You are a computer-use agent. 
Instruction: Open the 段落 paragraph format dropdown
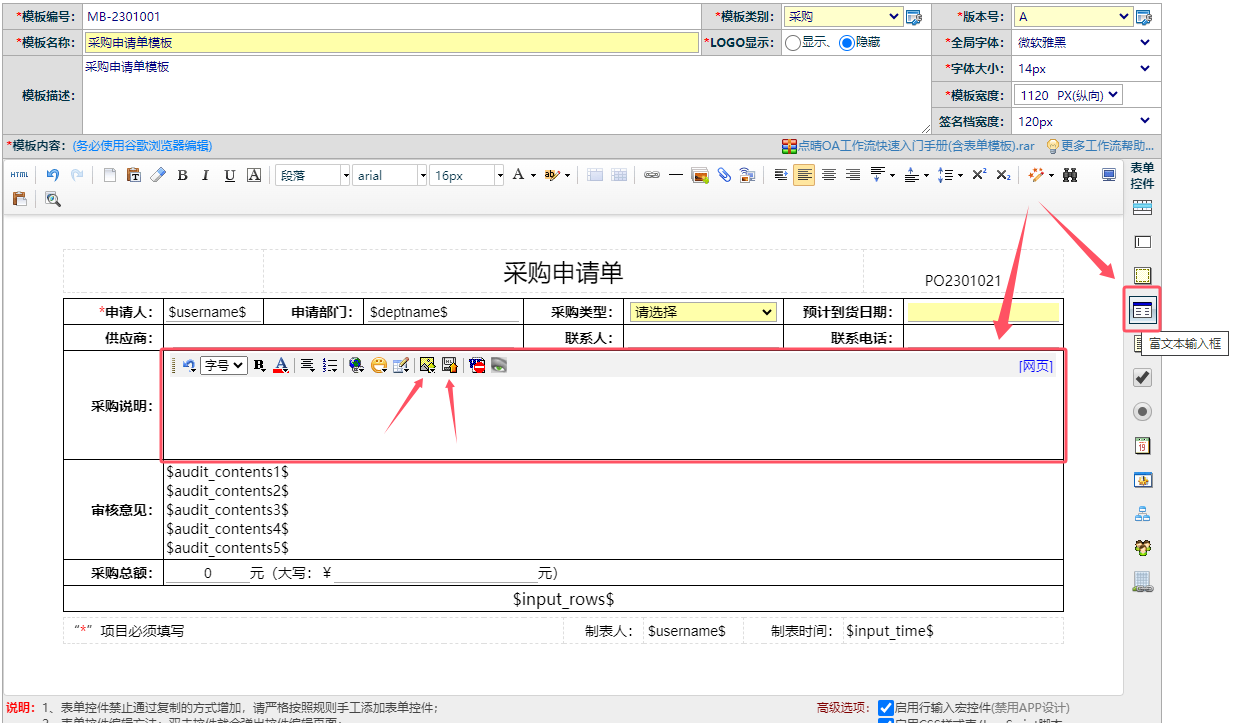click(313, 175)
